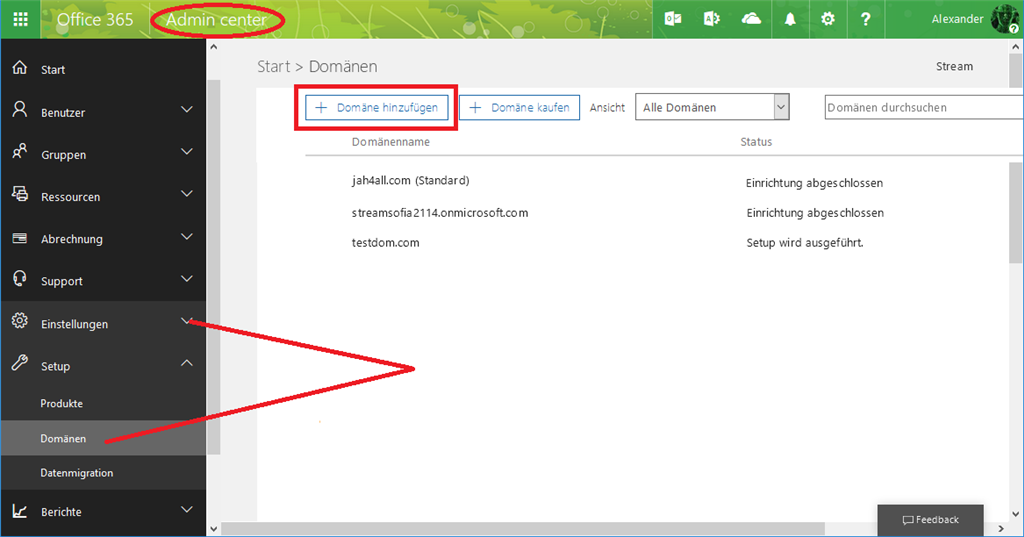Open Outlook from the header icons
This screenshot has width=1024, height=537.
tap(673, 19)
